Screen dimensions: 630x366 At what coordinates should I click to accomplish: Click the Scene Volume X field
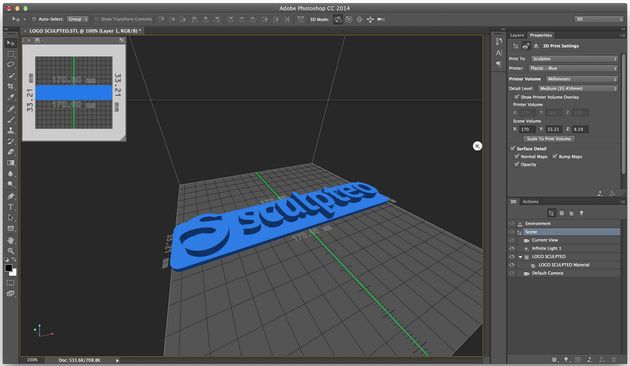pos(527,129)
